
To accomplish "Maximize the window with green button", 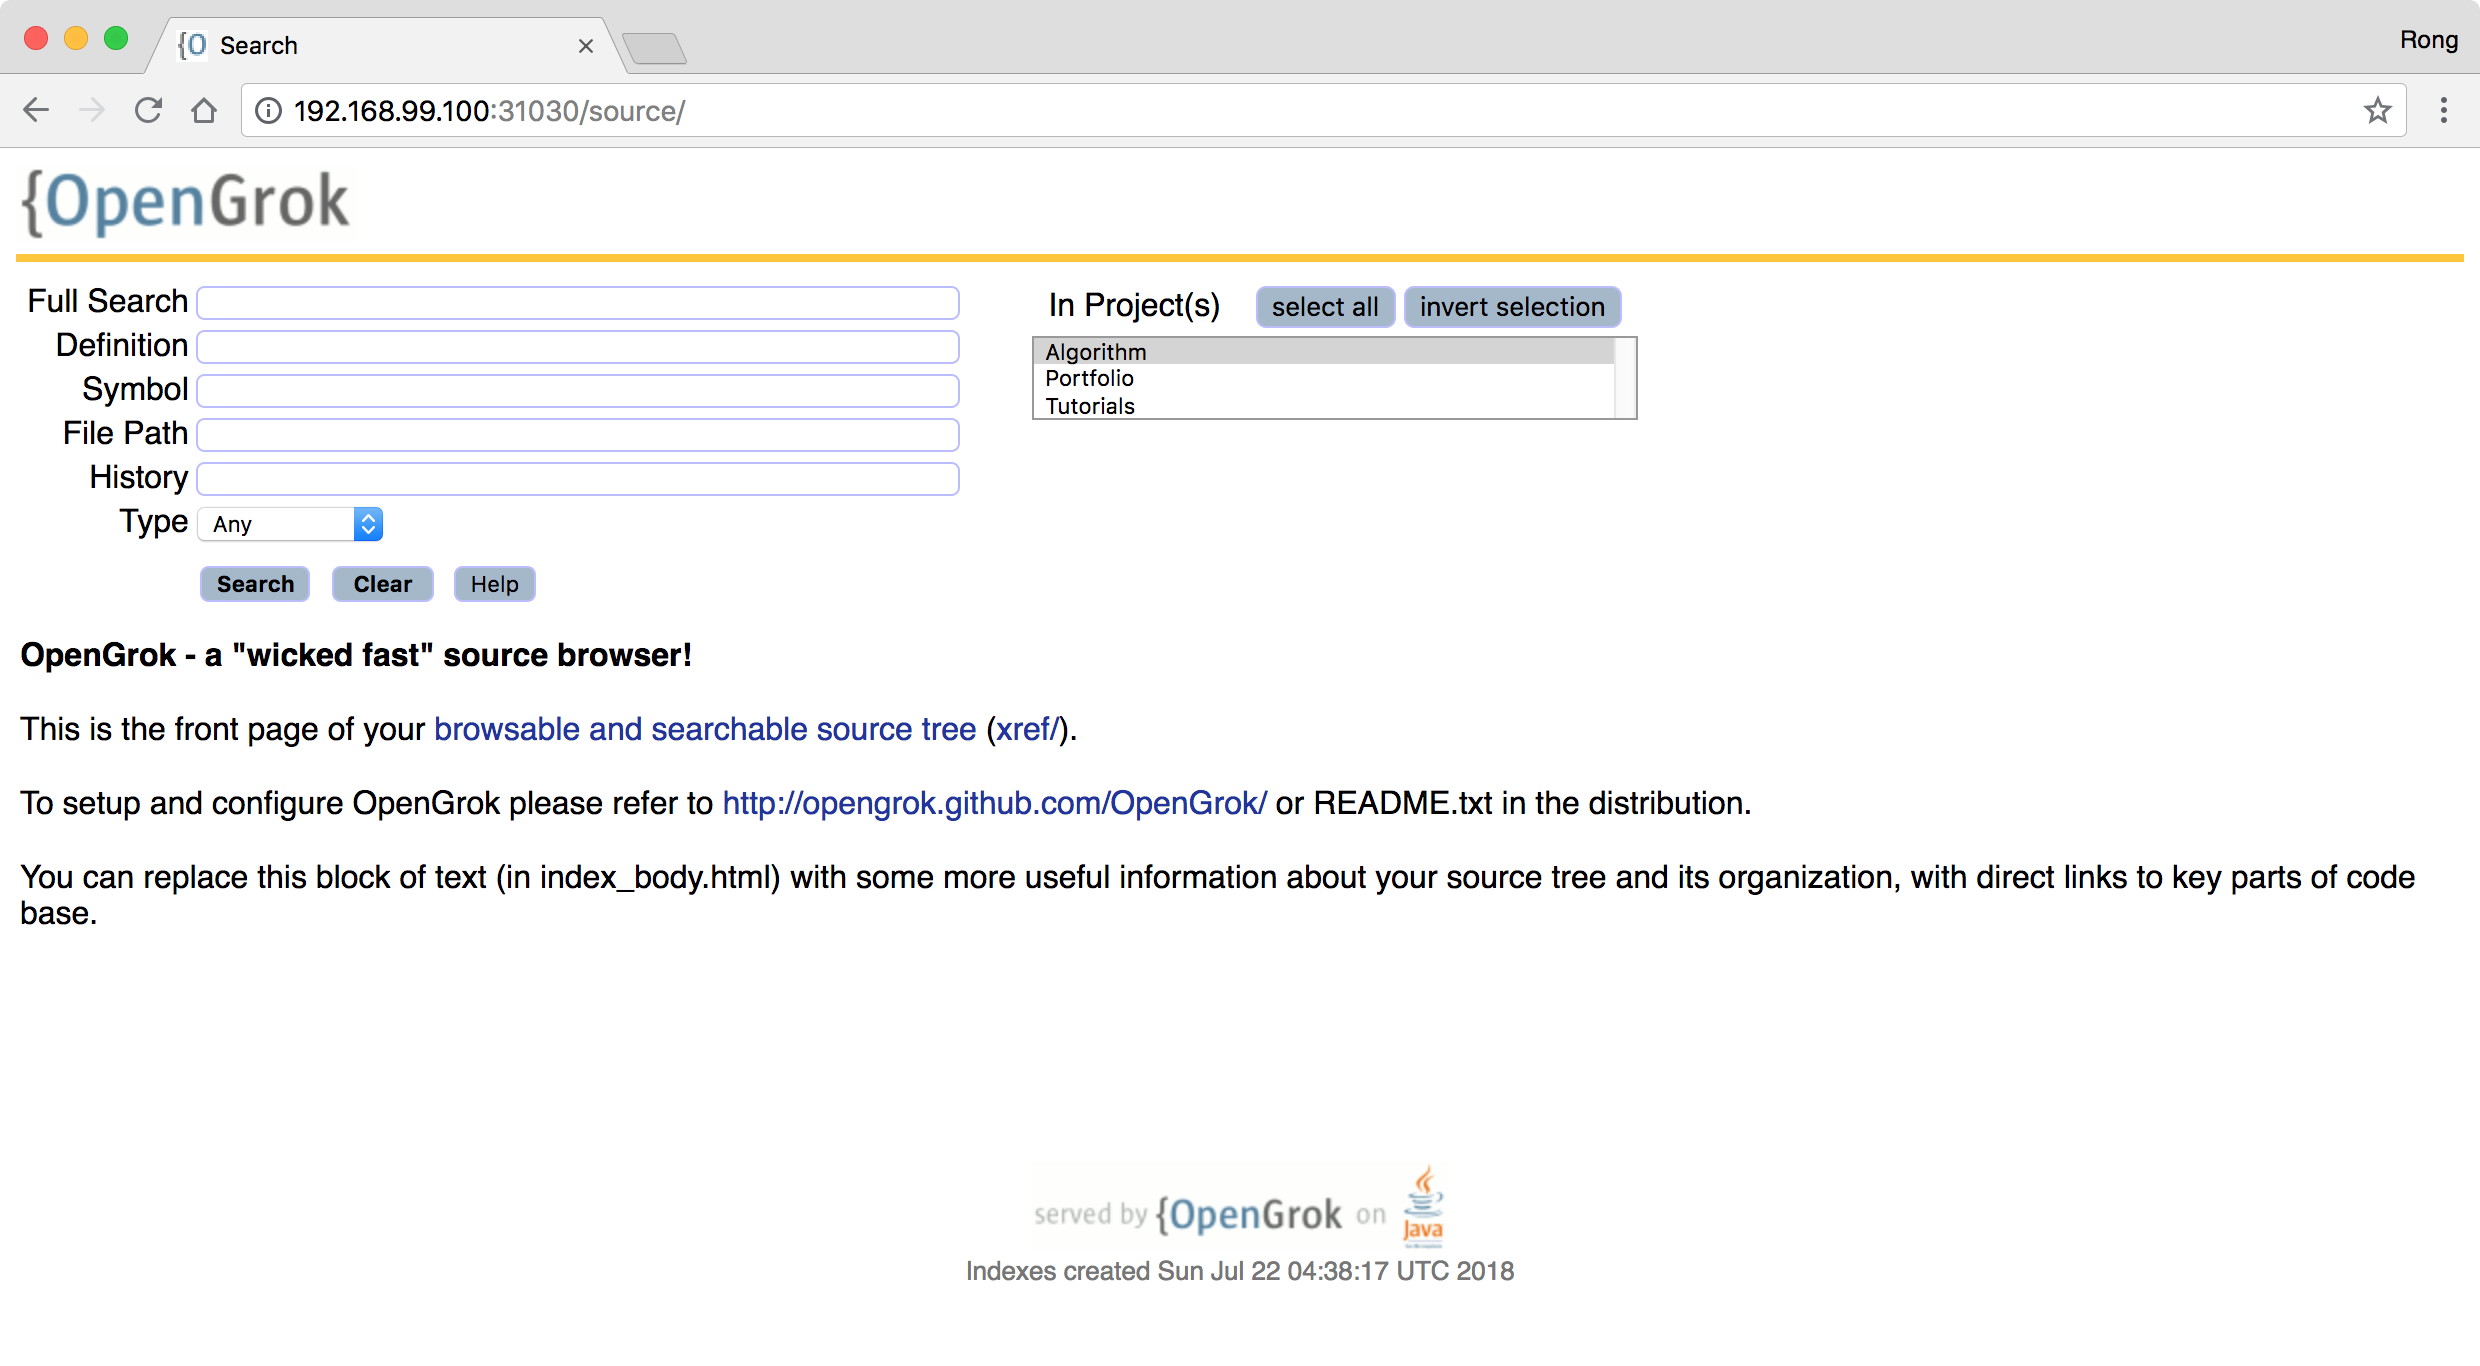I will pos(116,39).
